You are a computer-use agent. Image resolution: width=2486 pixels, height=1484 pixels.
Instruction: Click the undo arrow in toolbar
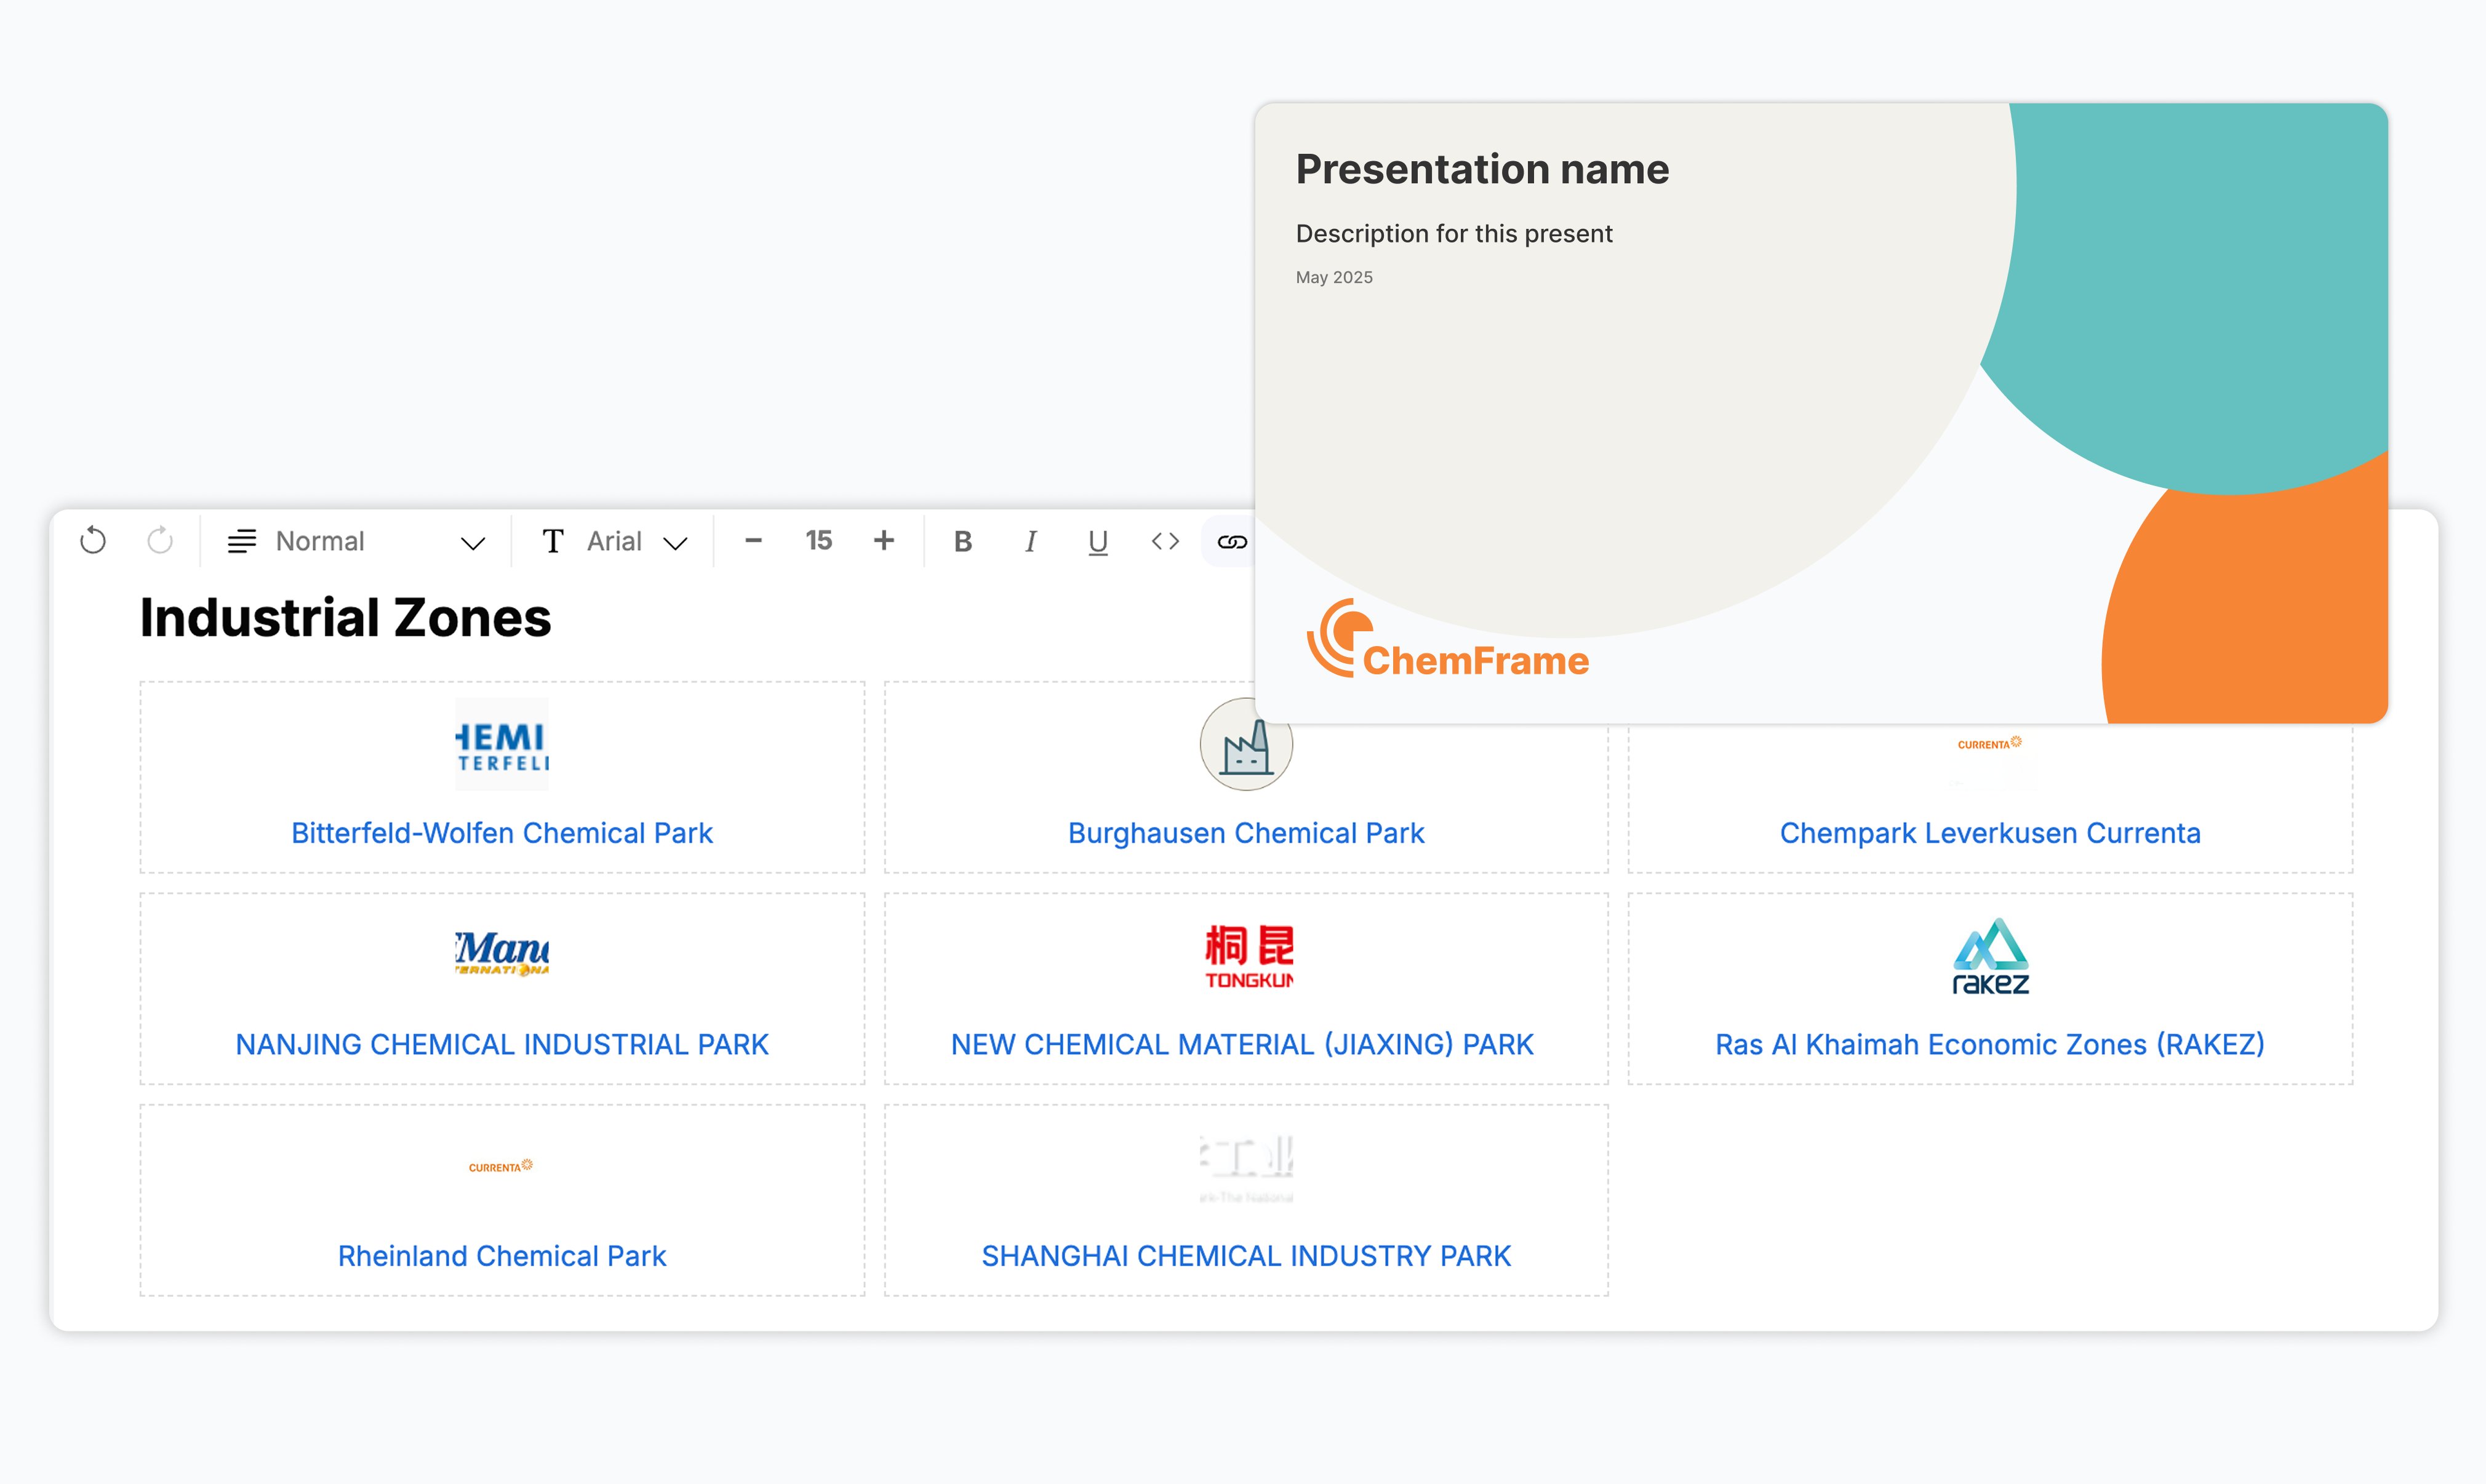[93, 541]
